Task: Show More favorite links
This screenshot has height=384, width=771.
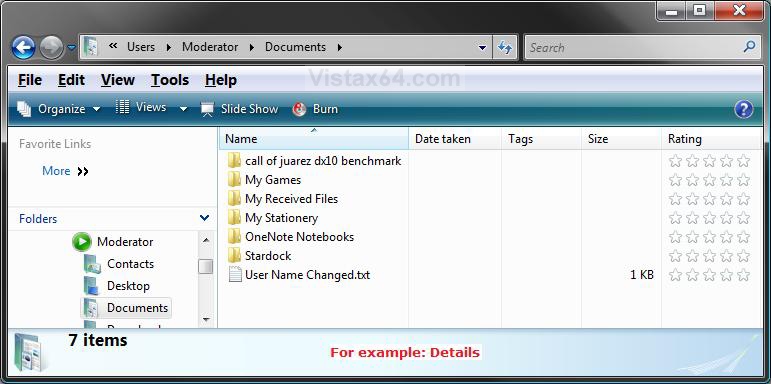Action: (x=65, y=171)
